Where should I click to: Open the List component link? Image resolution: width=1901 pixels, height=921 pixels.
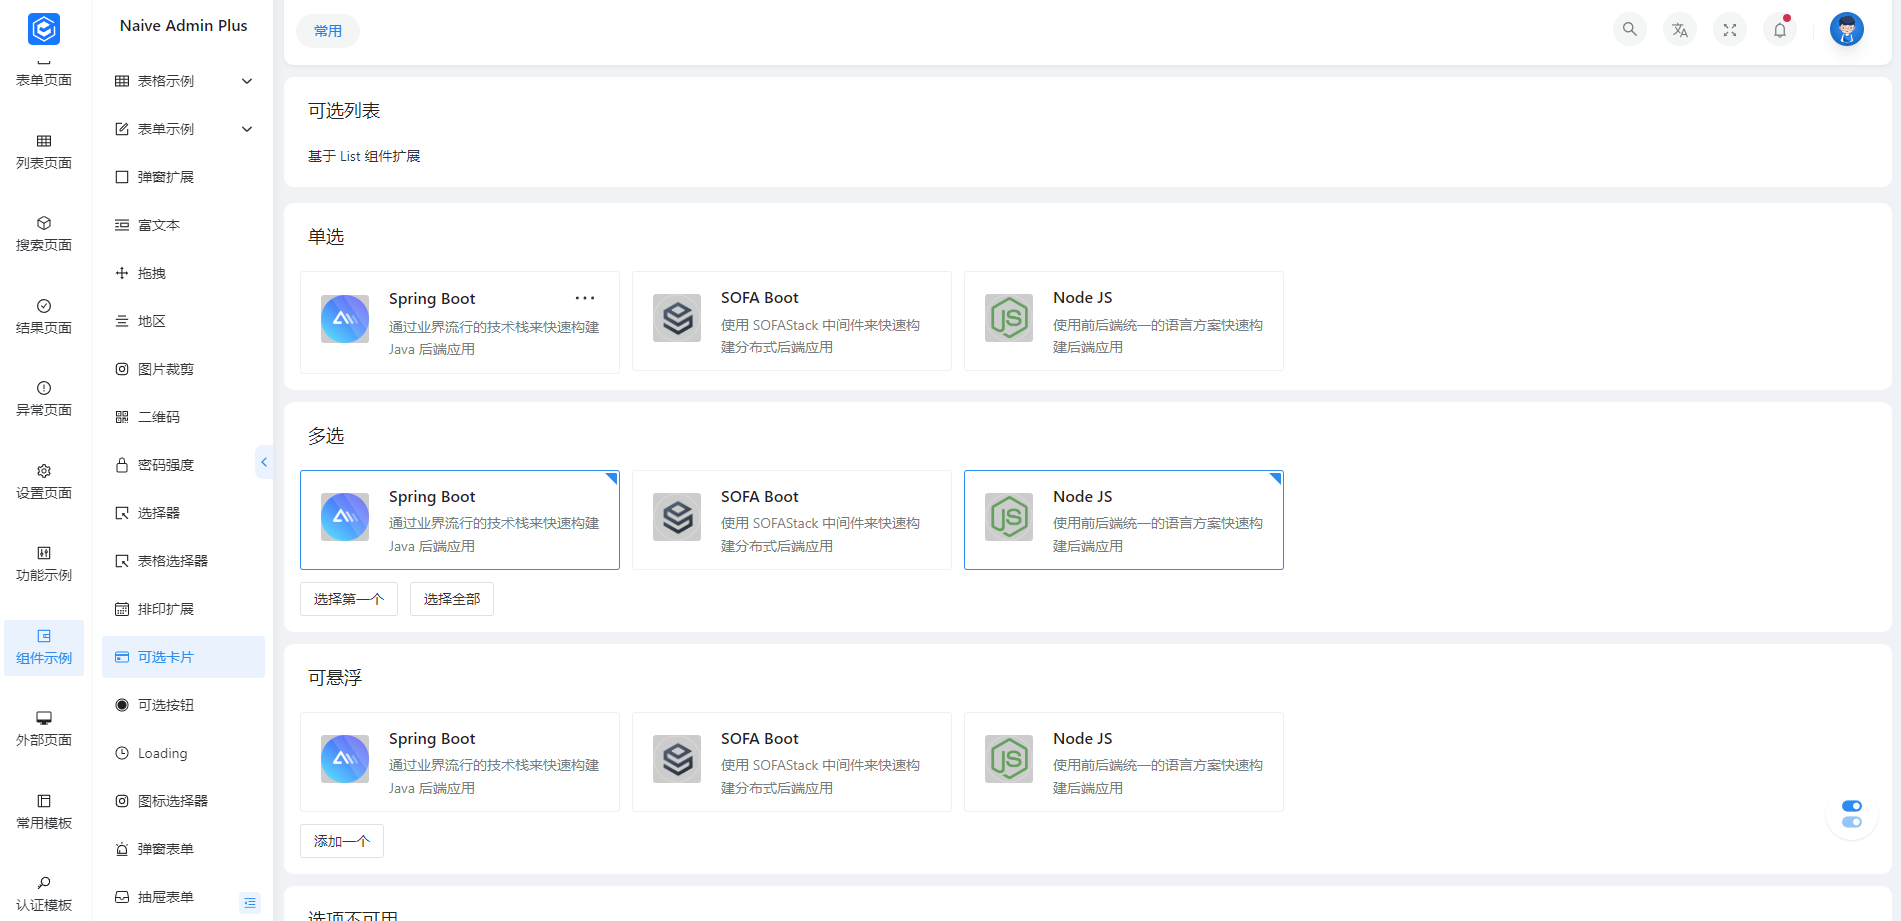[x=349, y=156]
